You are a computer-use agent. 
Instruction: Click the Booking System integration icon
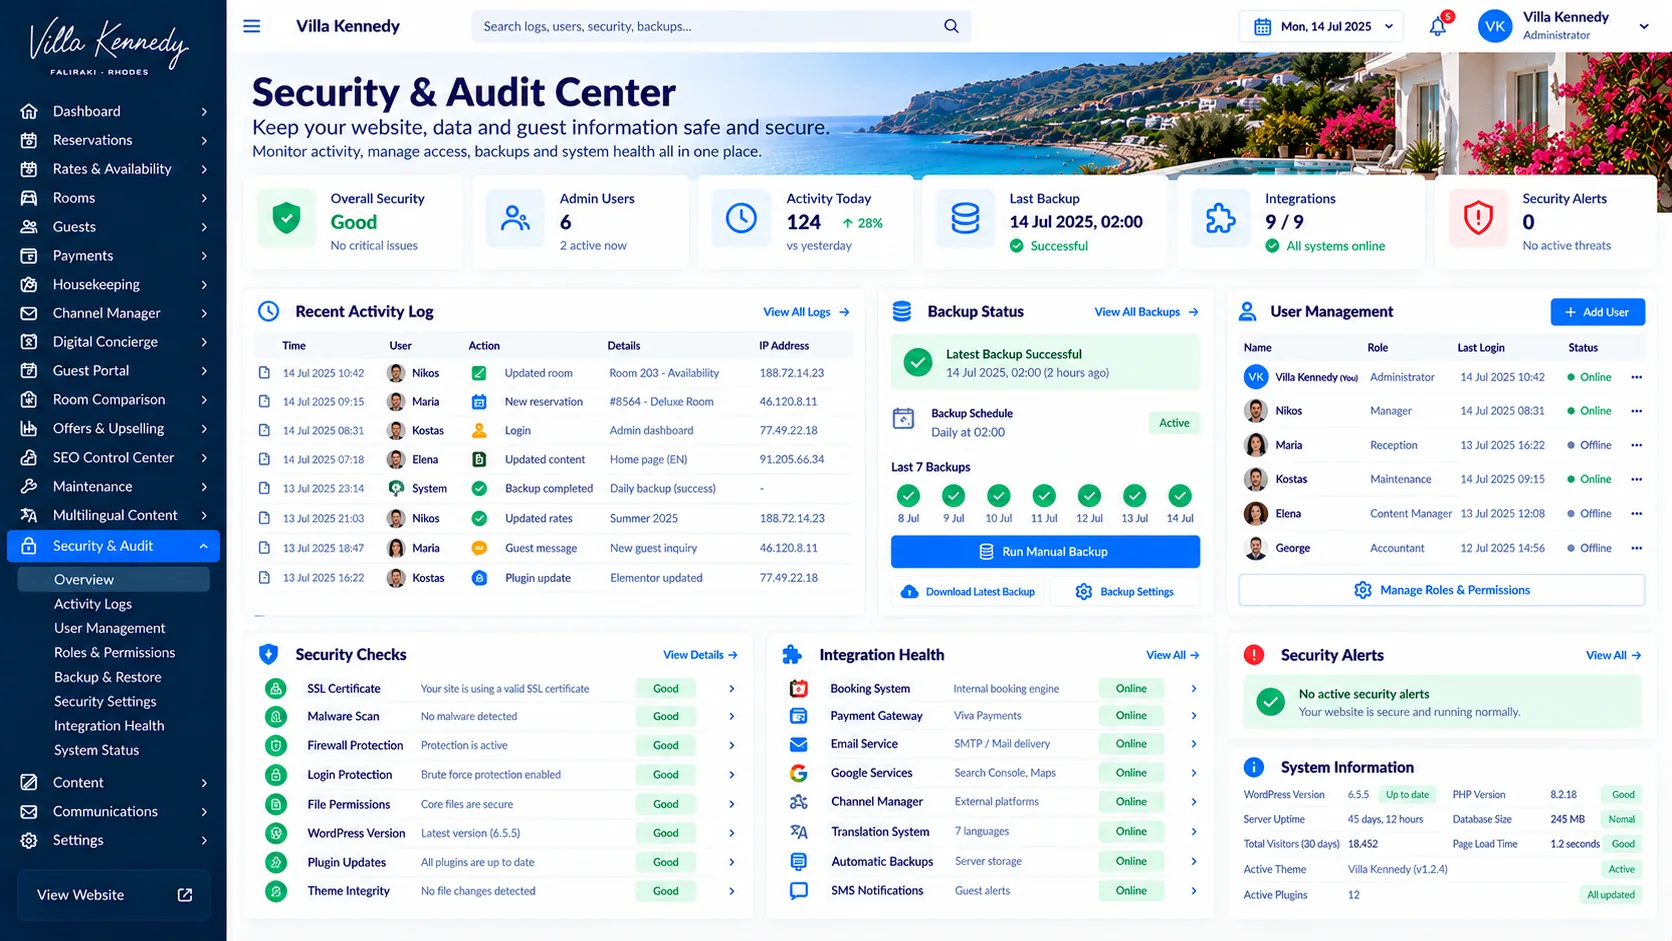click(798, 688)
